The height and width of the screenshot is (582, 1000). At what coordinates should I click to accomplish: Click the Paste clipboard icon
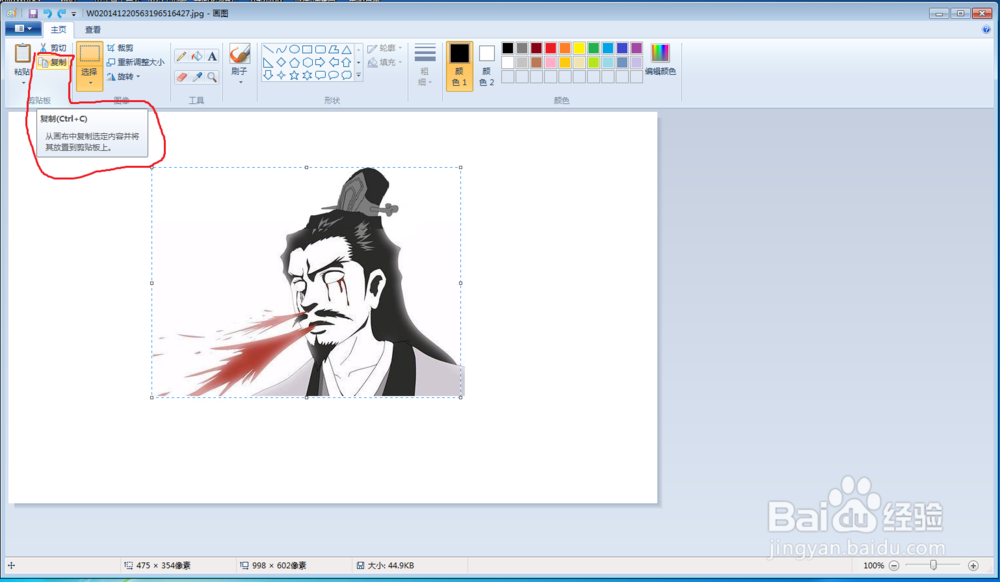pos(22,54)
